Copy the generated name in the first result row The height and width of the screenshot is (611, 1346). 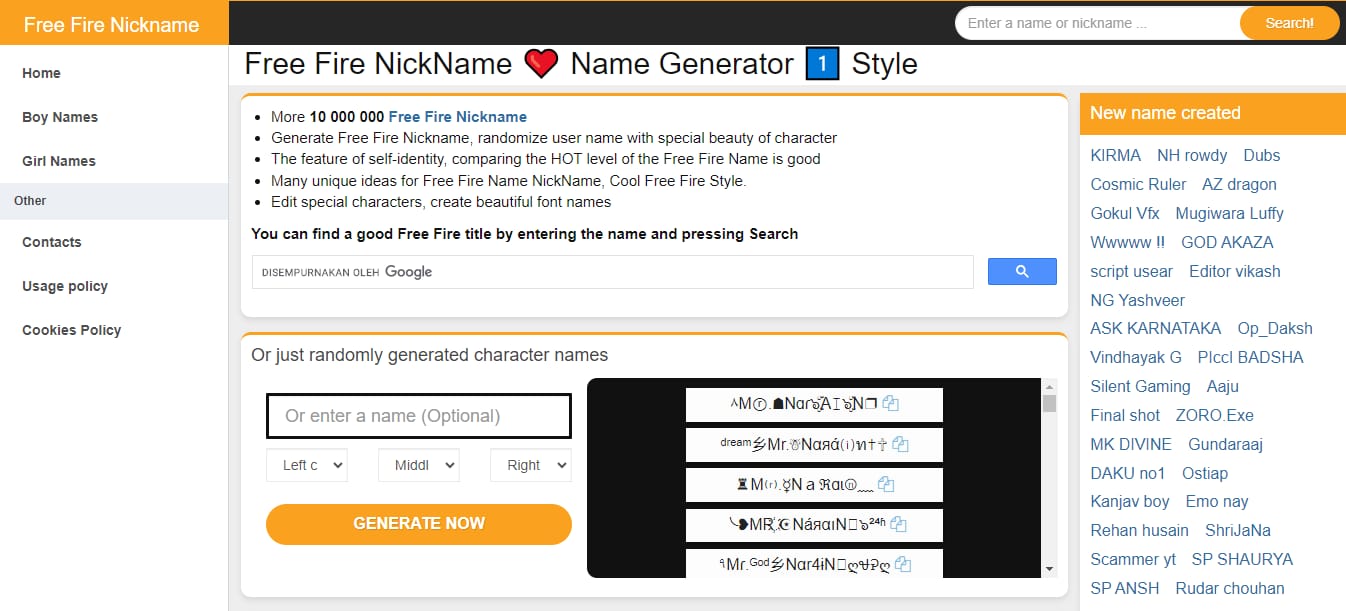pos(891,404)
